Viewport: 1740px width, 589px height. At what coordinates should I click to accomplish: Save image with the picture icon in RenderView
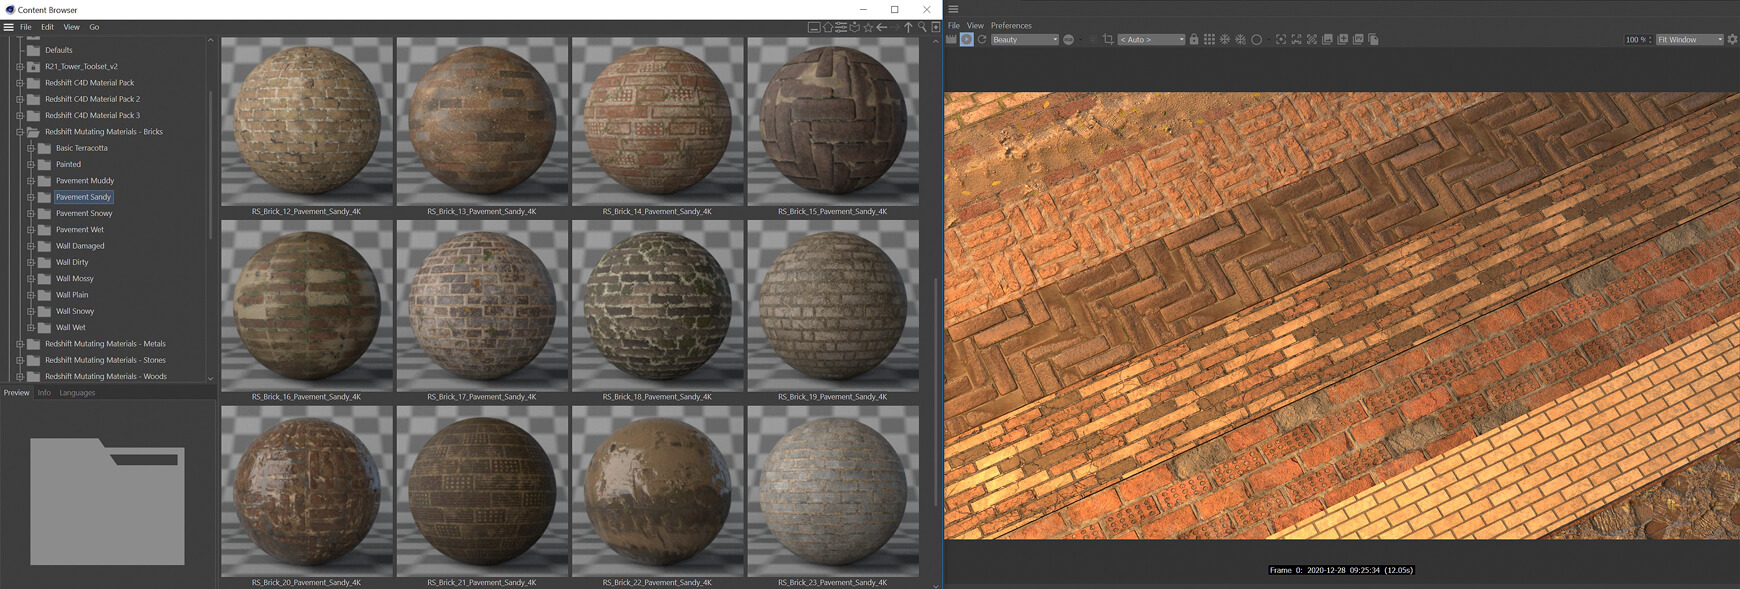tap(1327, 40)
